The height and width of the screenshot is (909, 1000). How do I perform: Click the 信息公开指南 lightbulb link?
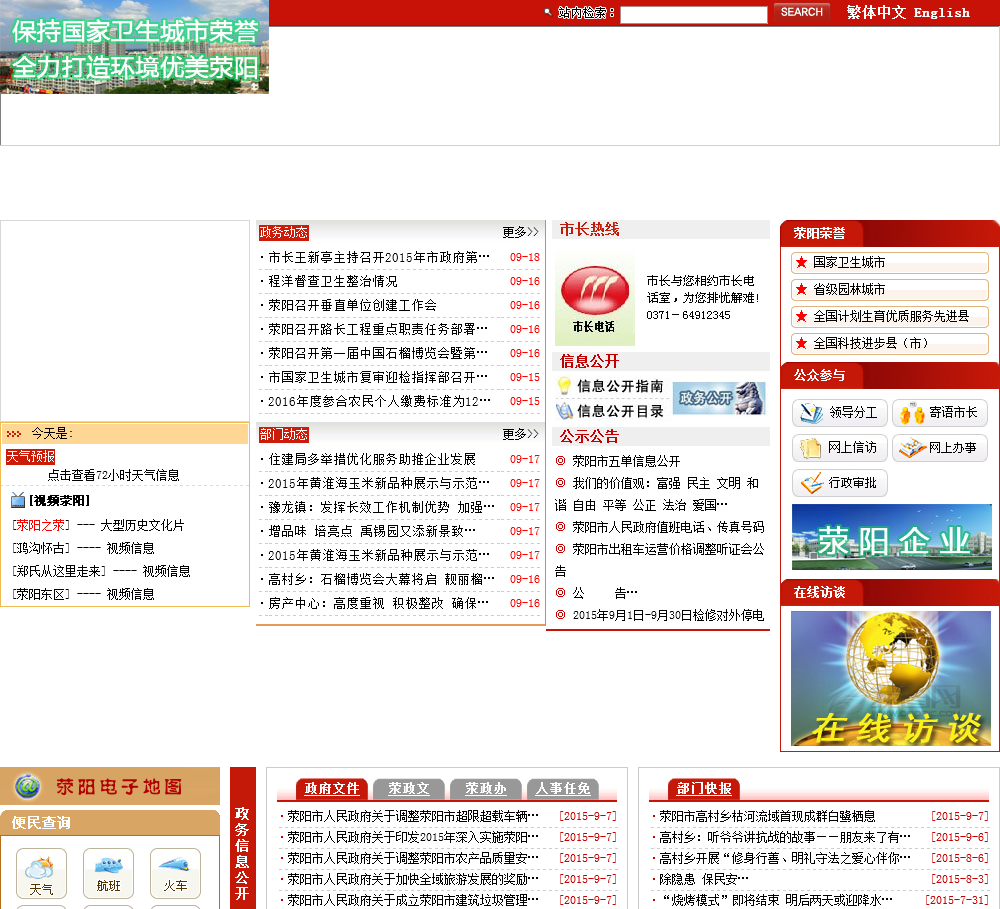[611, 386]
